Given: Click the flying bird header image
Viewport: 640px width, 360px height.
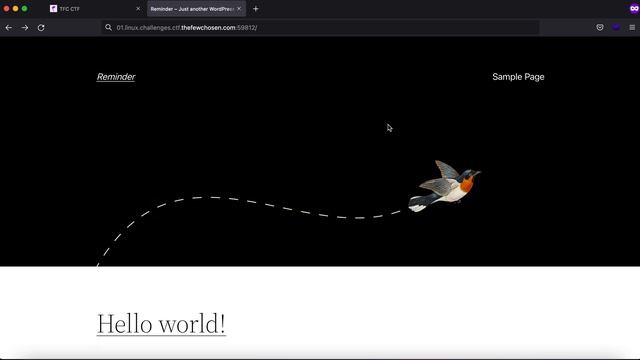Looking at the screenshot, I should 444,186.
